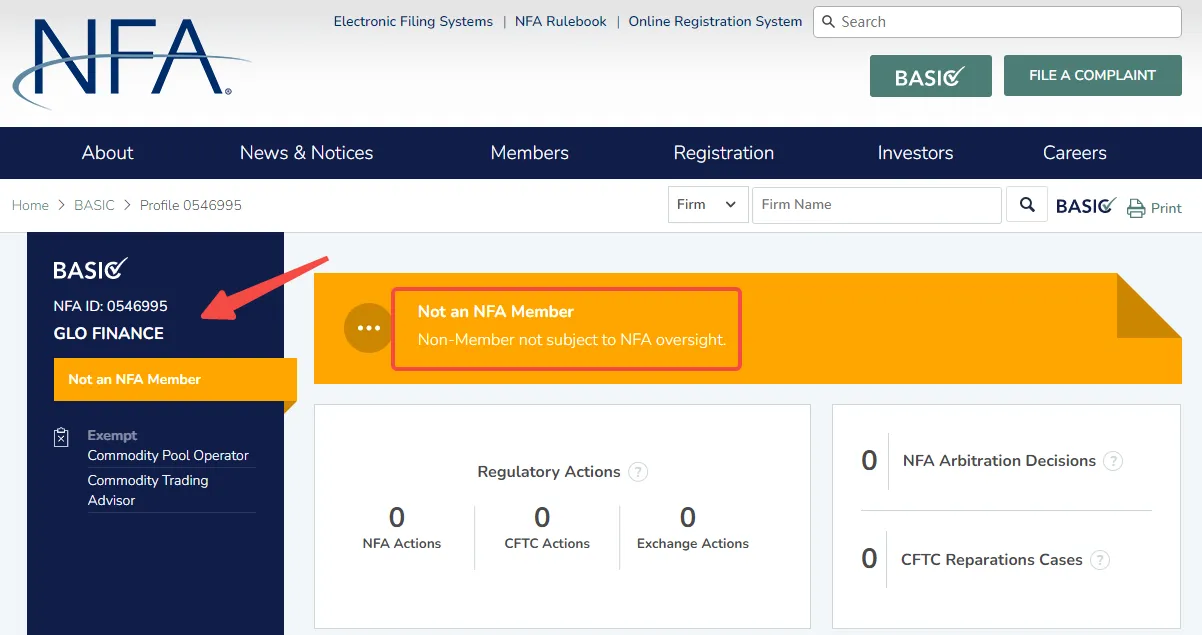
Task: Click the NFA Actions count
Action: click(x=397, y=517)
